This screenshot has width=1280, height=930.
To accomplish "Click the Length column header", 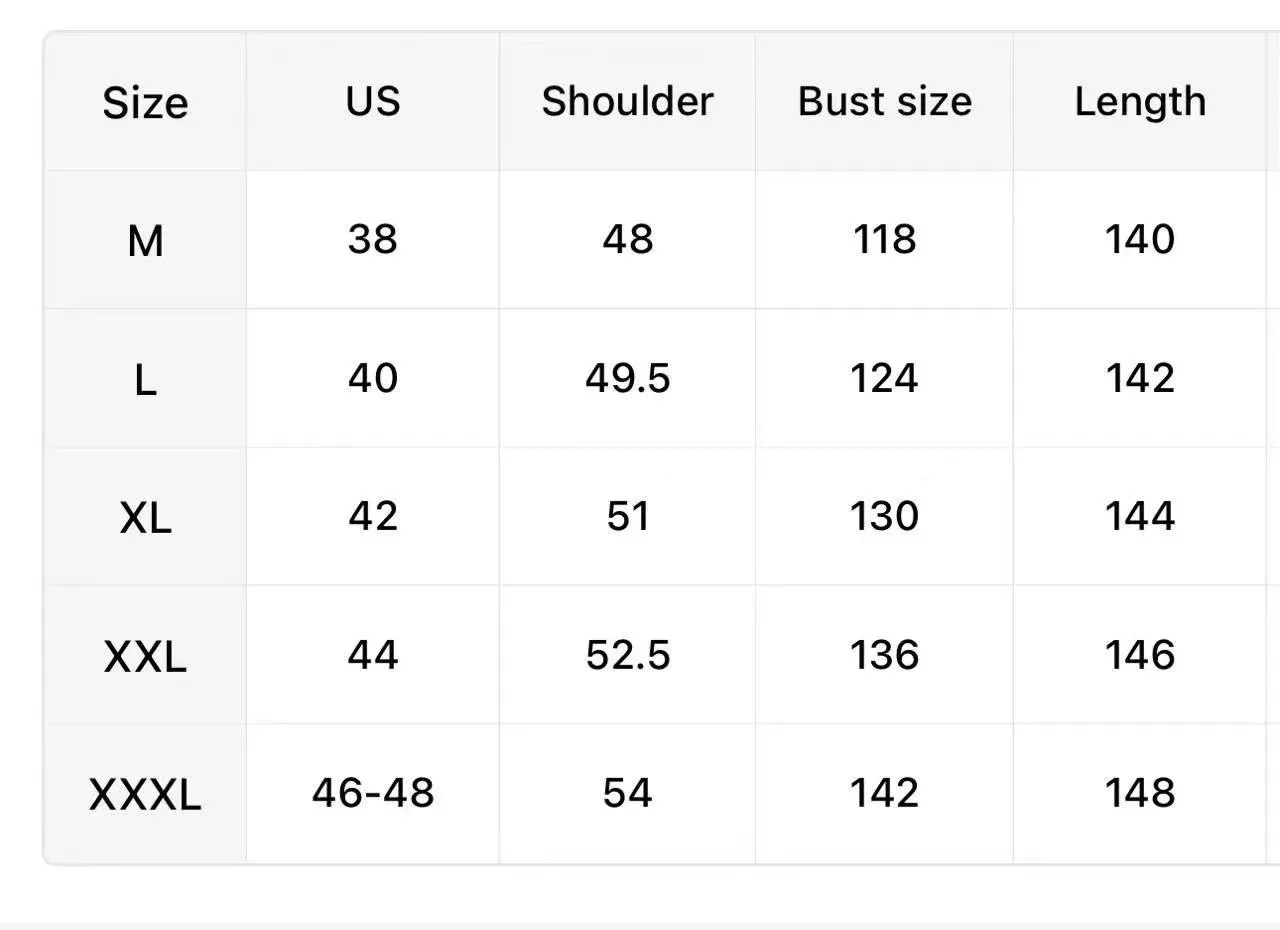I will point(1140,101).
